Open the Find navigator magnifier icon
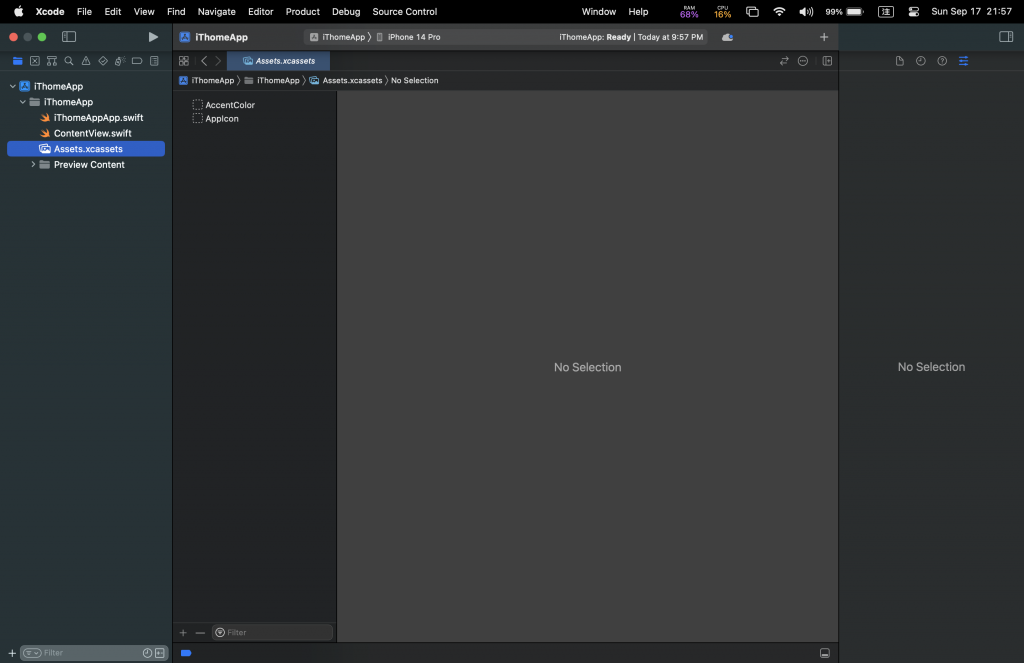 (69, 61)
